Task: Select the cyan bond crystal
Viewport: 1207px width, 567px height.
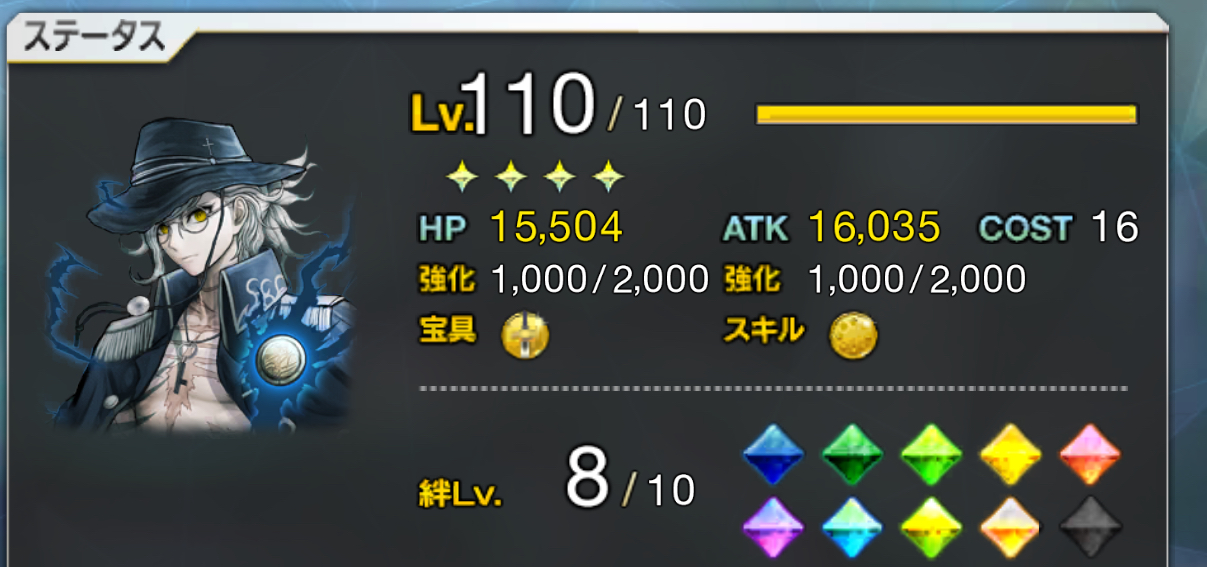Action: click(852, 527)
